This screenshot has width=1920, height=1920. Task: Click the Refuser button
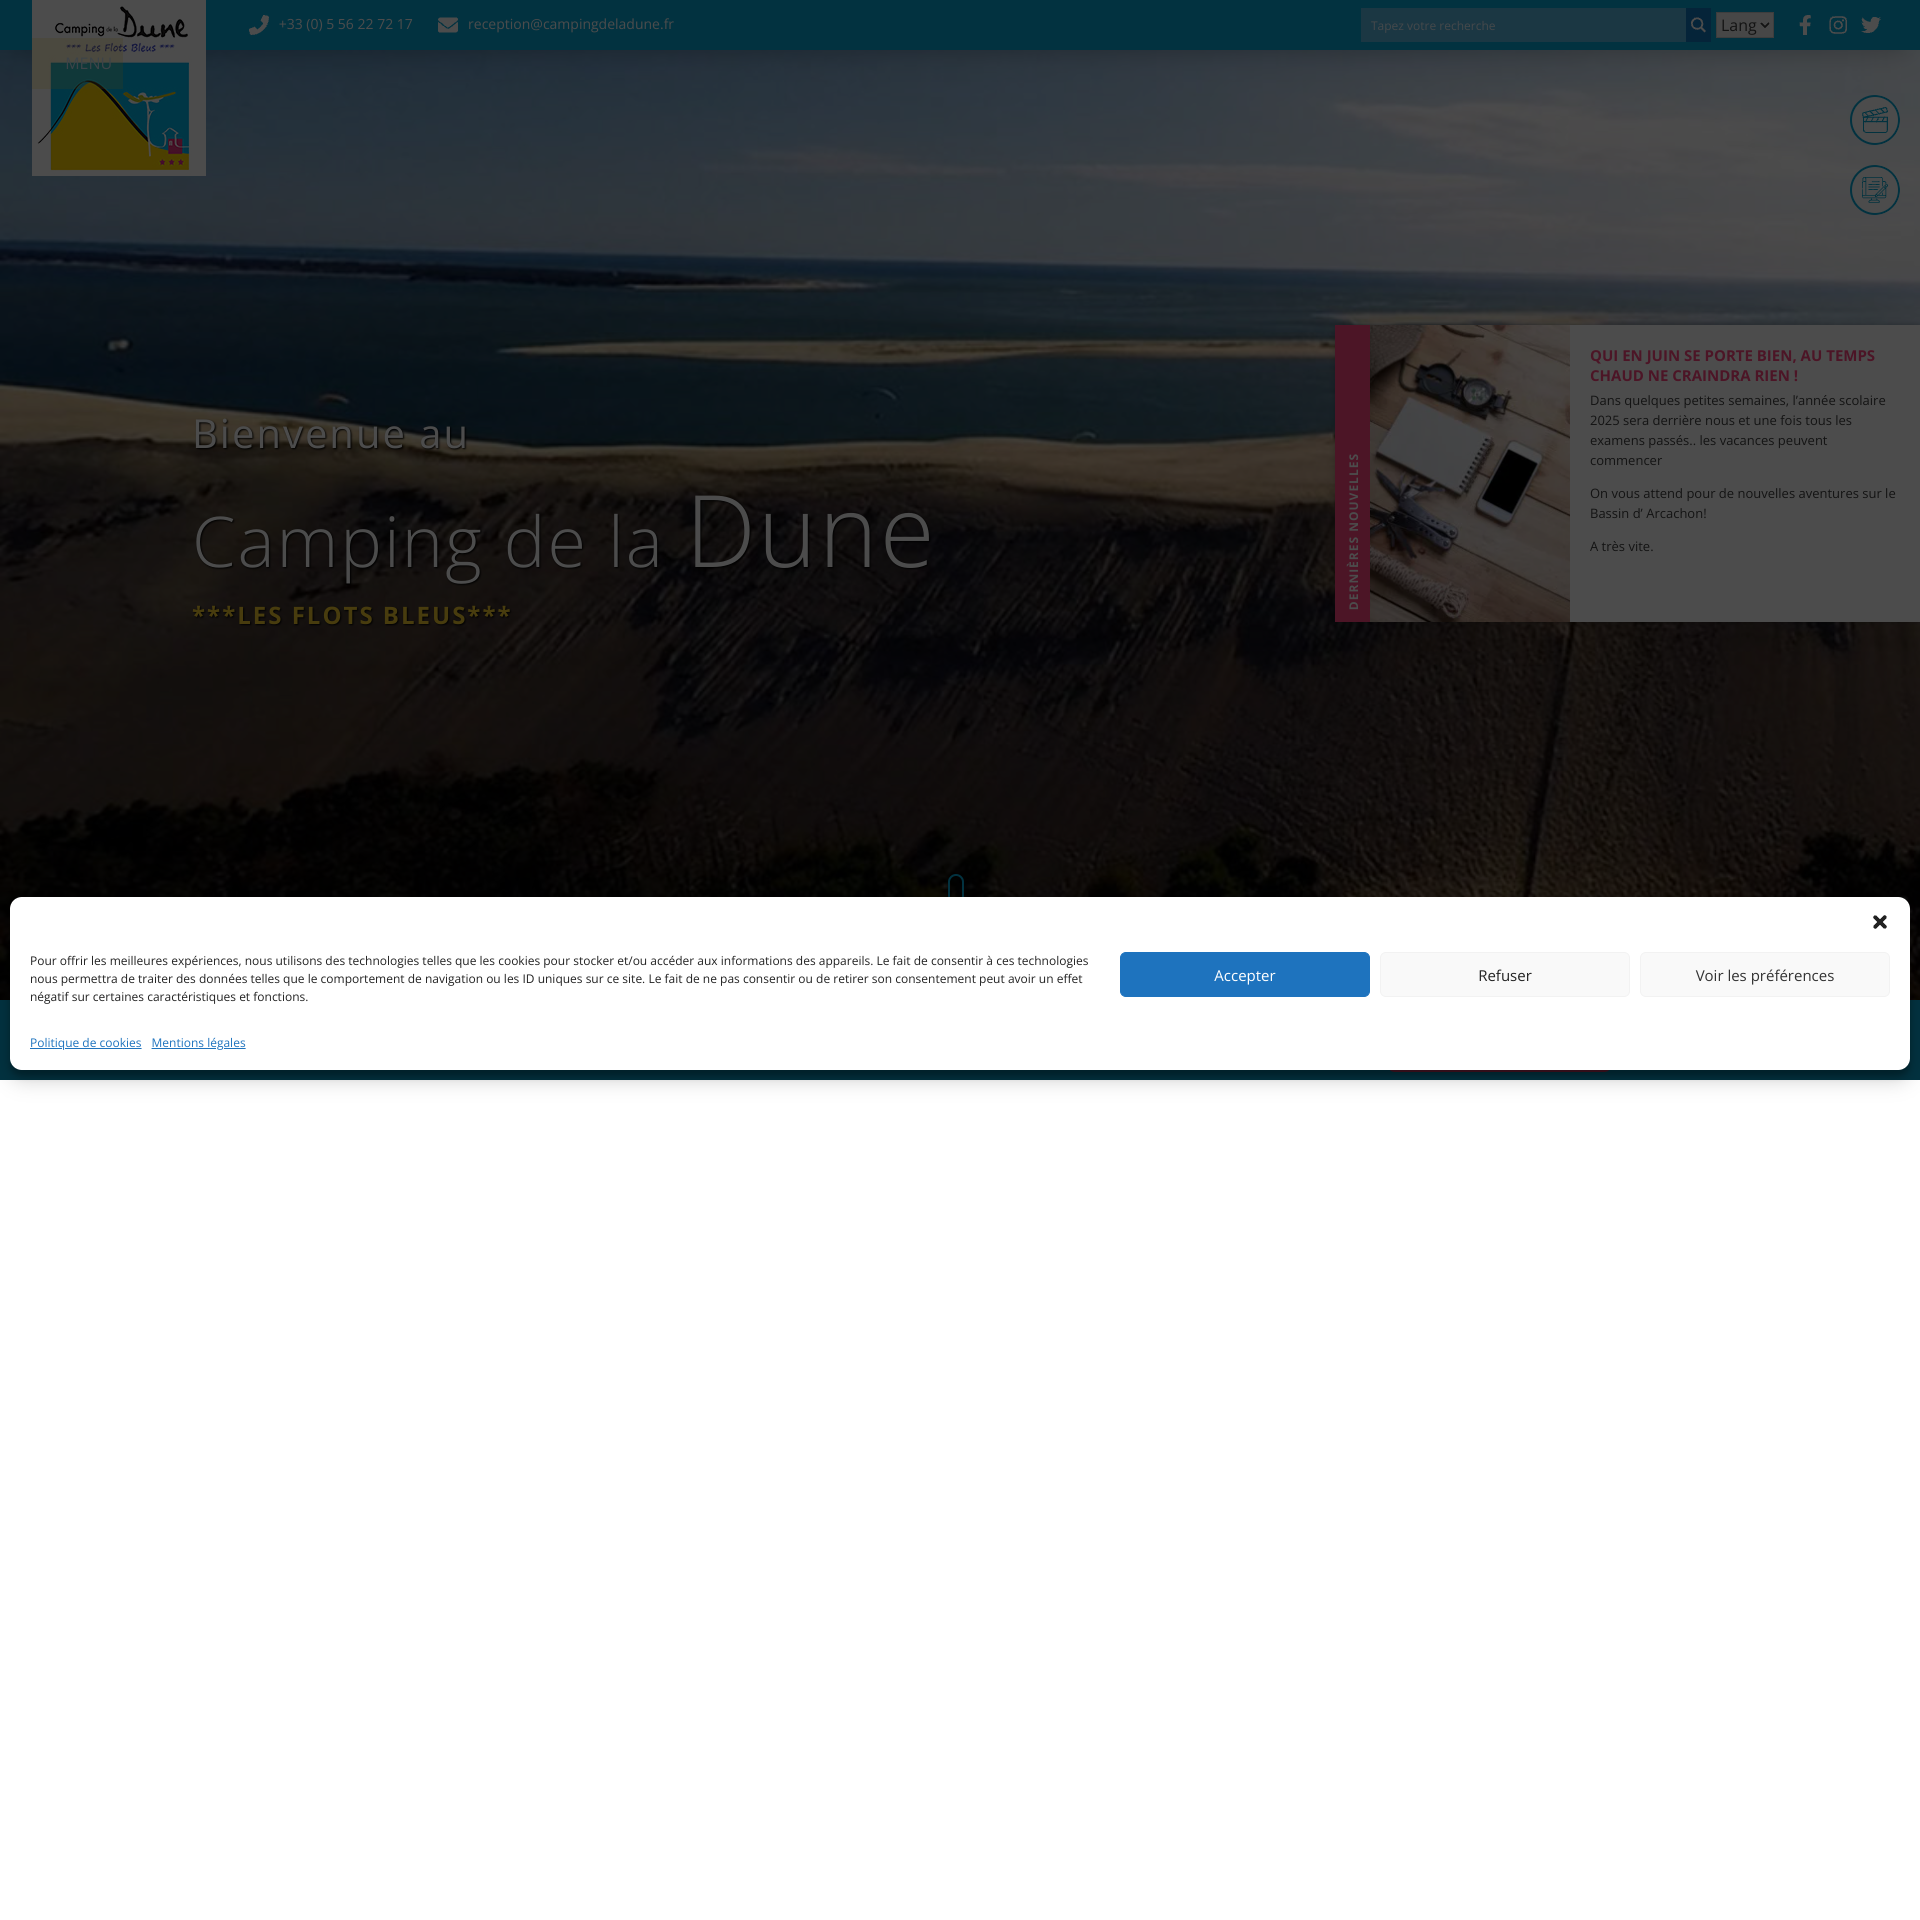click(x=1505, y=974)
